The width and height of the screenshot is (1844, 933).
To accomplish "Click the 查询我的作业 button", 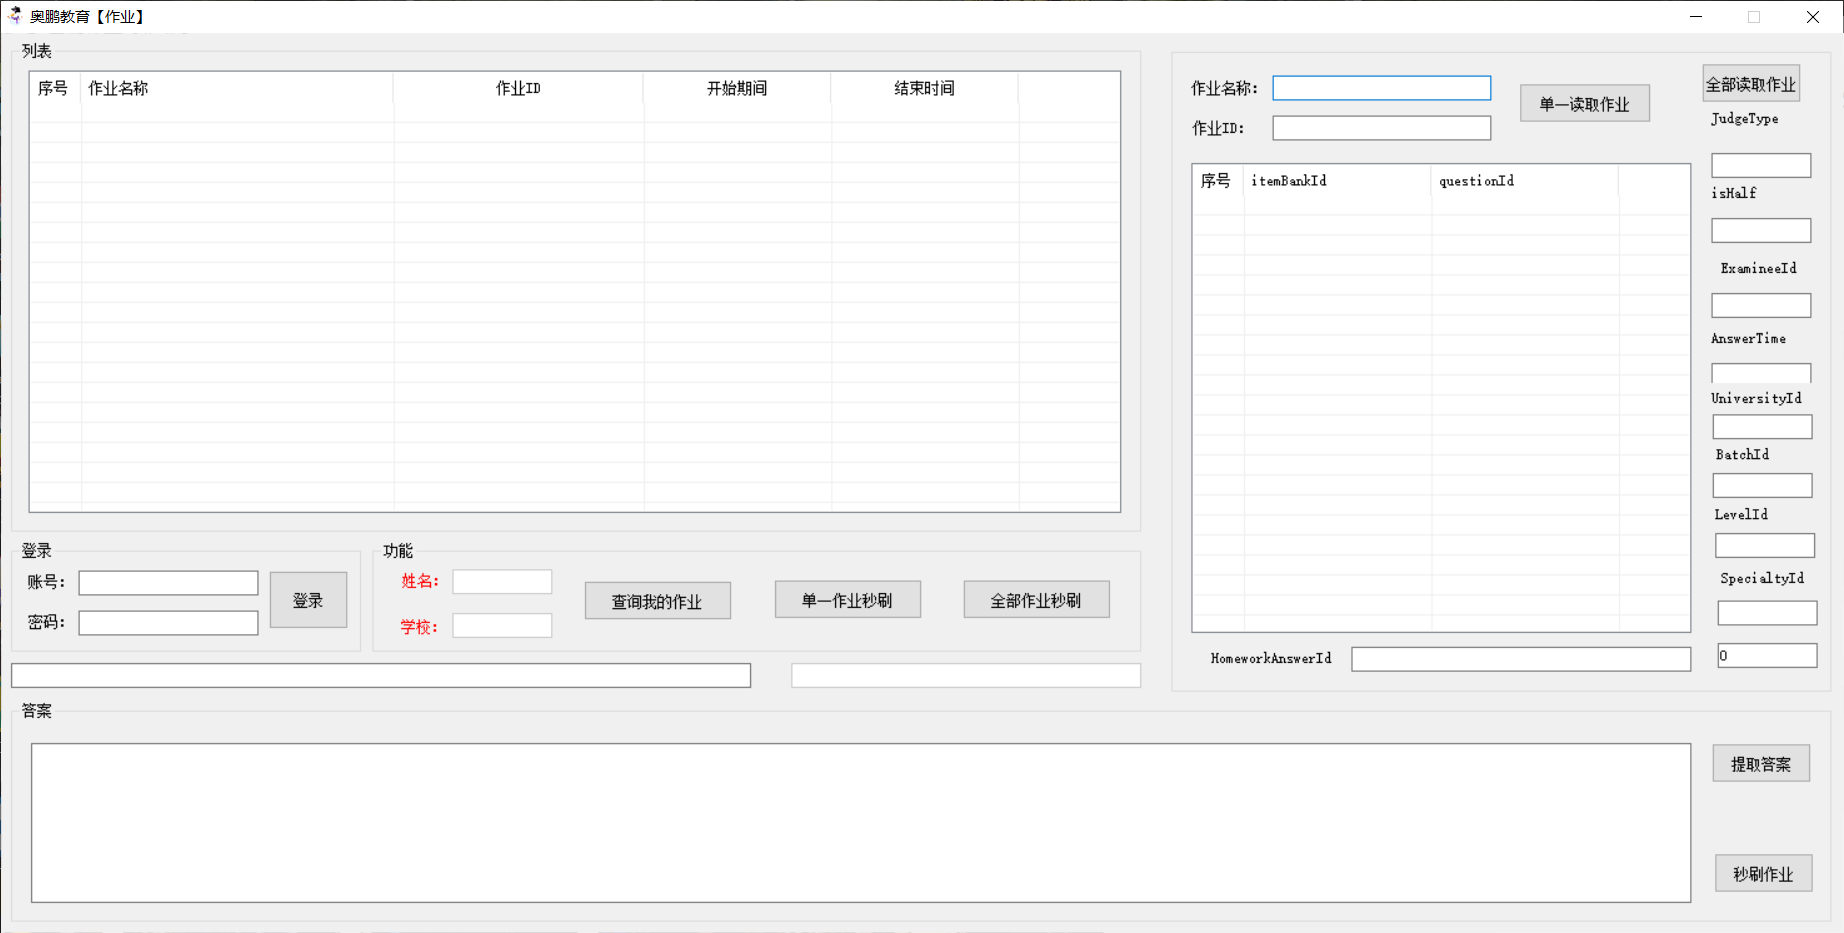I will click(657, 601).
